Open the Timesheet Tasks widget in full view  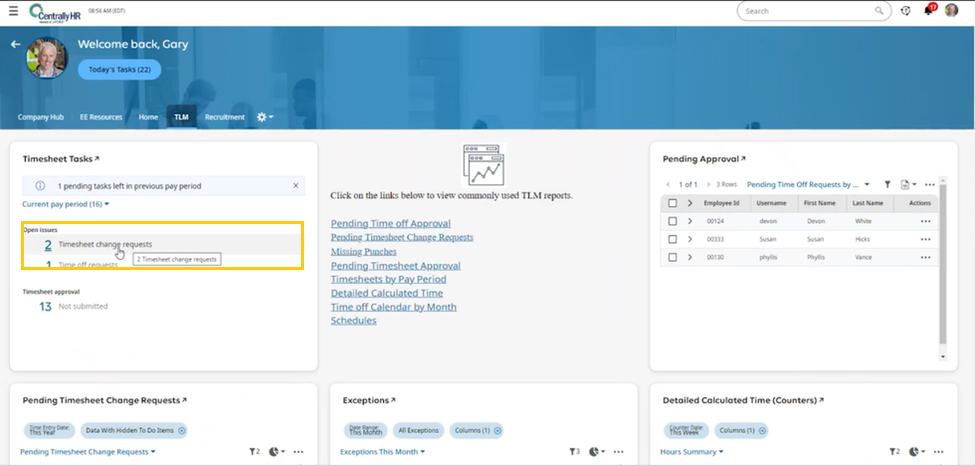[x=96, y=159]
